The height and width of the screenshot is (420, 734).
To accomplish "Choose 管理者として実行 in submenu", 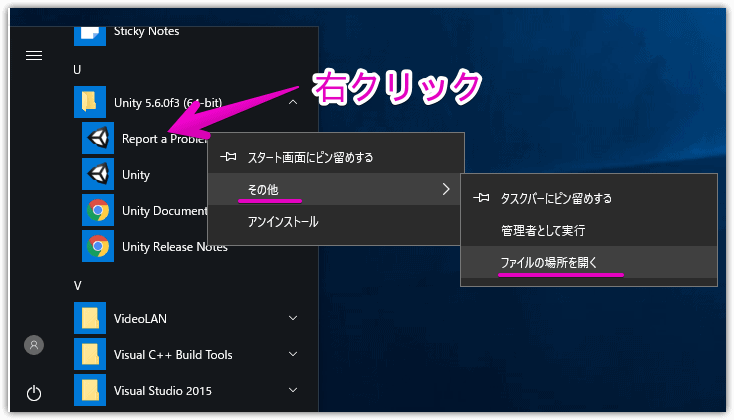I will click(589, 230).
